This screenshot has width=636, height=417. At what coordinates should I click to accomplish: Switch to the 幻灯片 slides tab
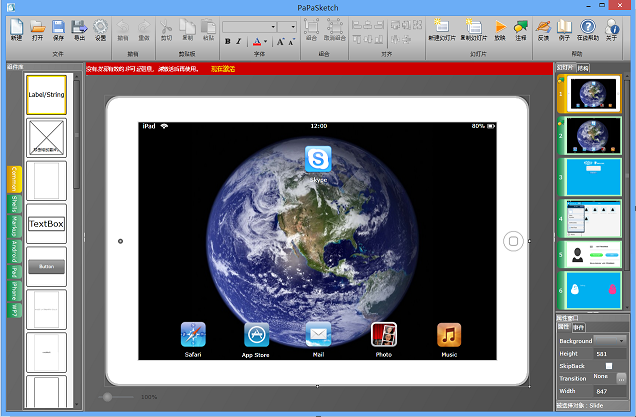coord(565,68)
